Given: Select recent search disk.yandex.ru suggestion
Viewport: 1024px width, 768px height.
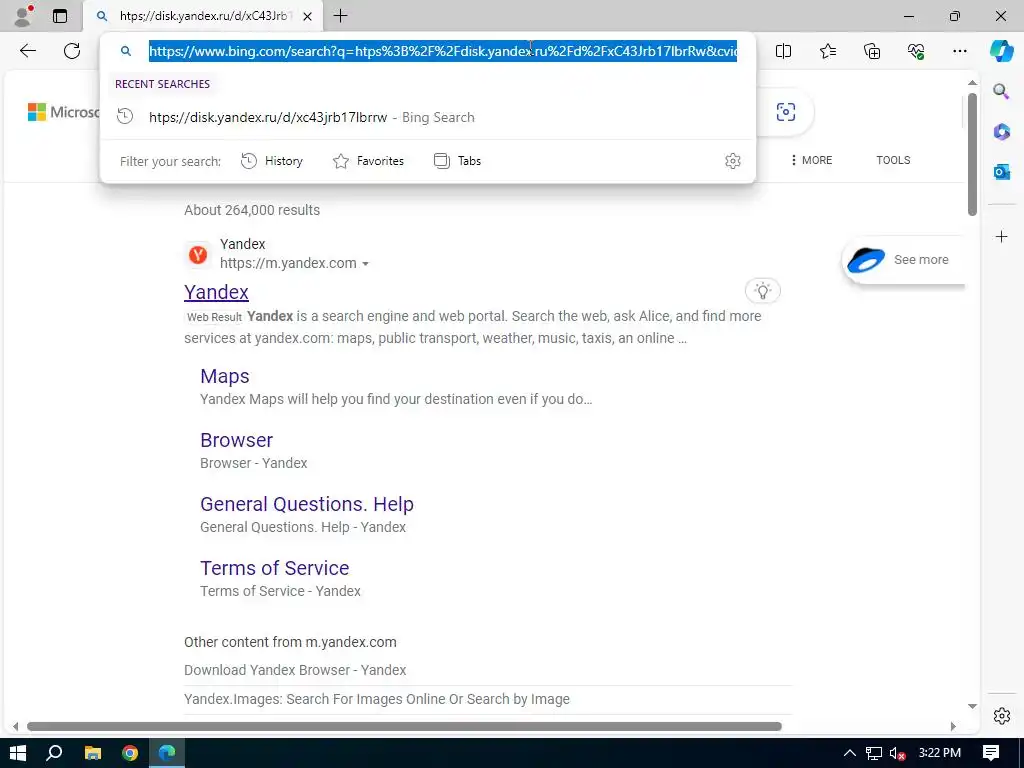Looking at the screenshot, I should click(x=428, y=118).
